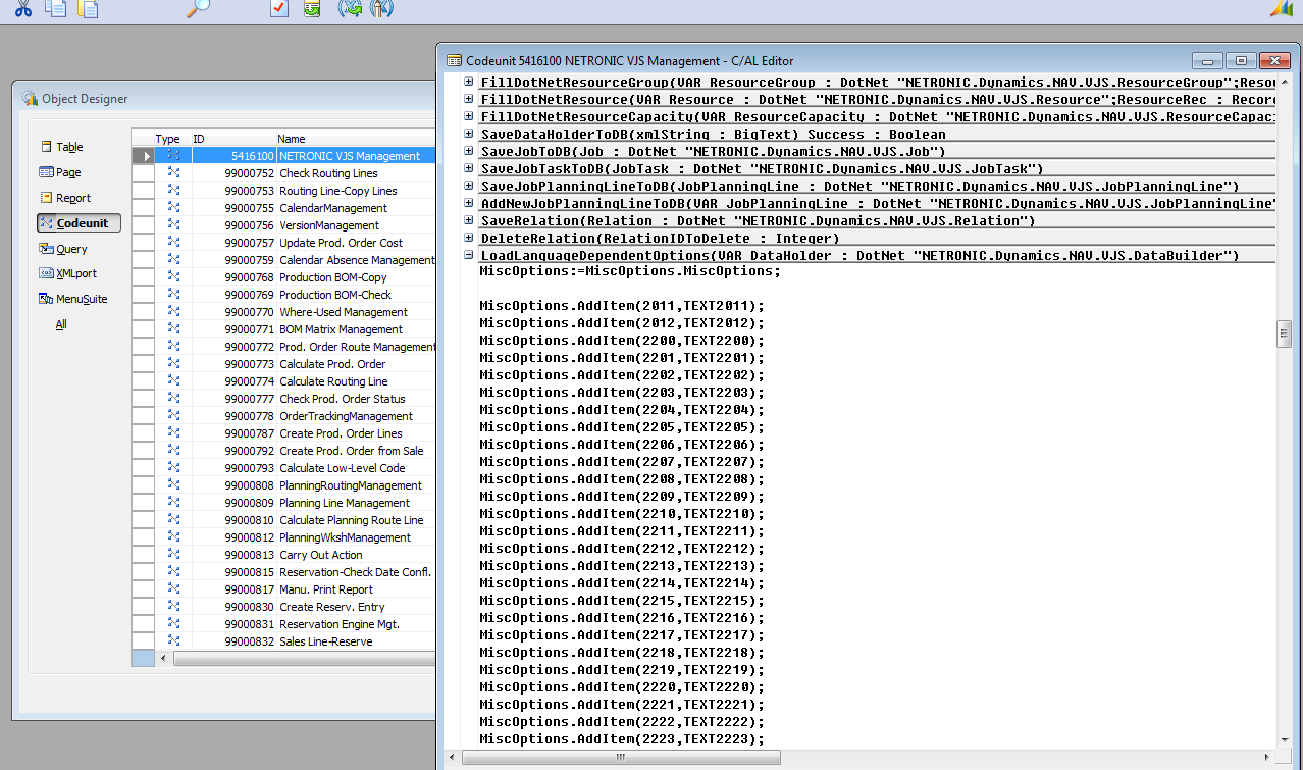
Task: Click the Copy toolbar icon
Action: [x=56, y=7]
